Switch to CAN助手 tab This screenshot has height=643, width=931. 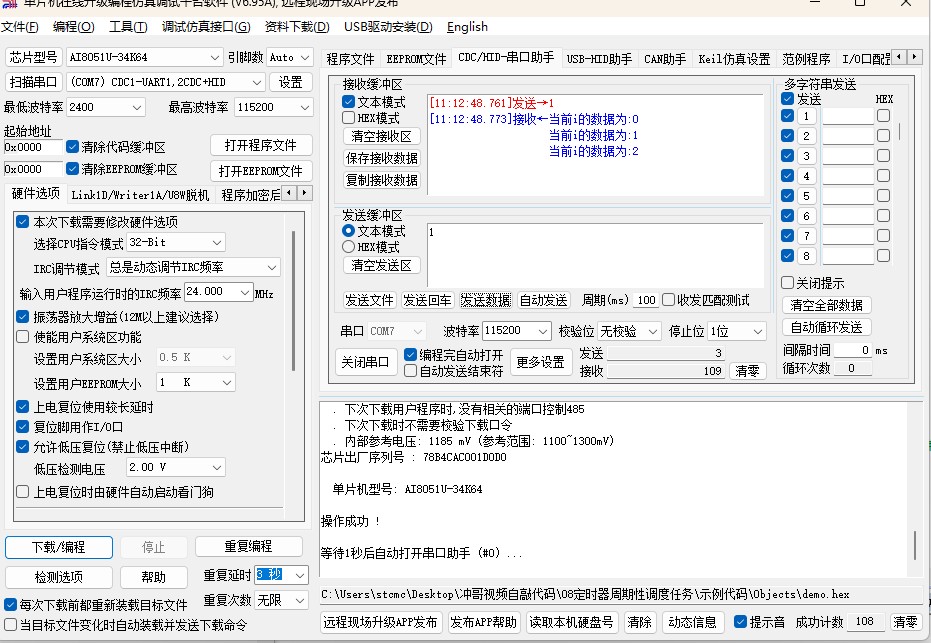[665, 59]
